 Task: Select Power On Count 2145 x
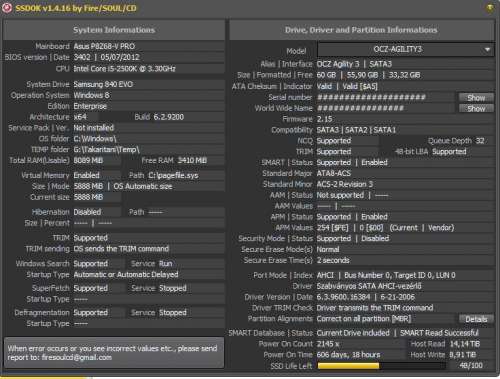click(x=328, y=344)
